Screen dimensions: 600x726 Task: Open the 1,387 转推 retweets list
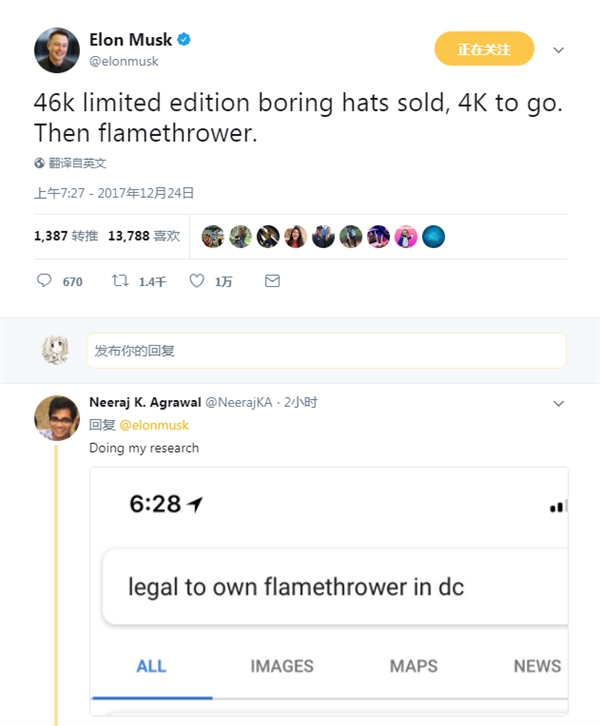click(65, 236)
